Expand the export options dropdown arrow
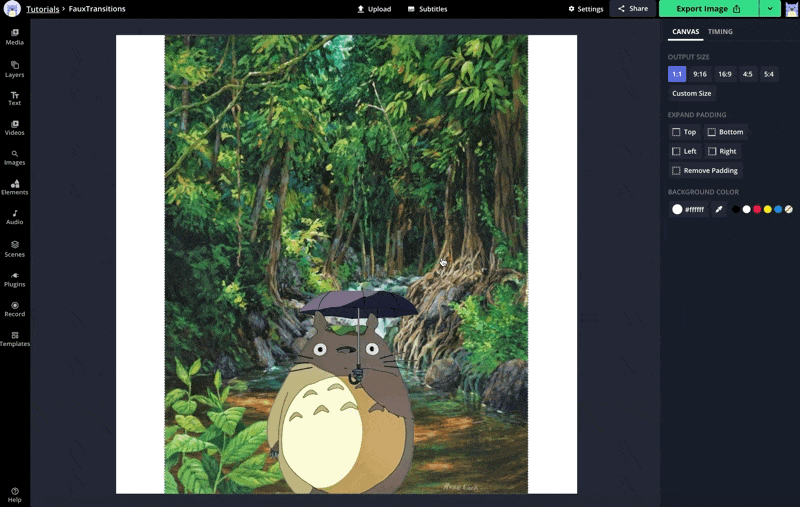The height and width of the screenshot is (507, 800). point(769,9)
